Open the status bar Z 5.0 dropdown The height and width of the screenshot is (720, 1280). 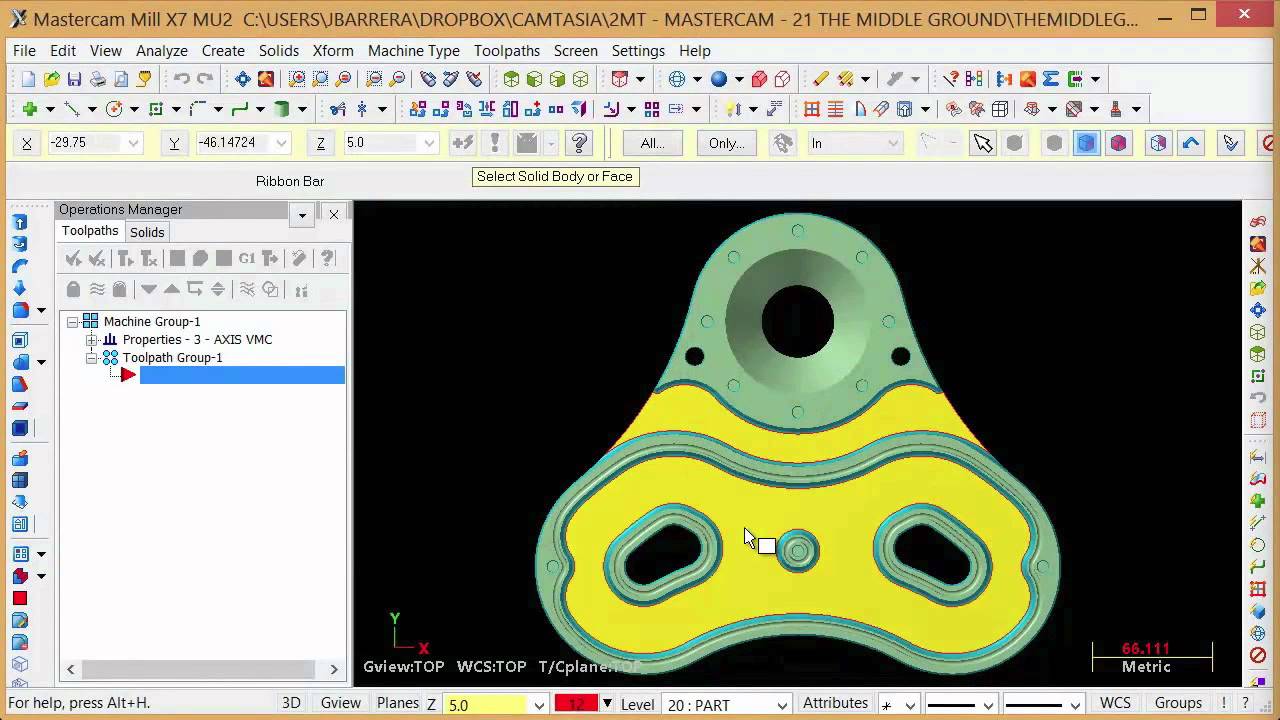(538, 705)
